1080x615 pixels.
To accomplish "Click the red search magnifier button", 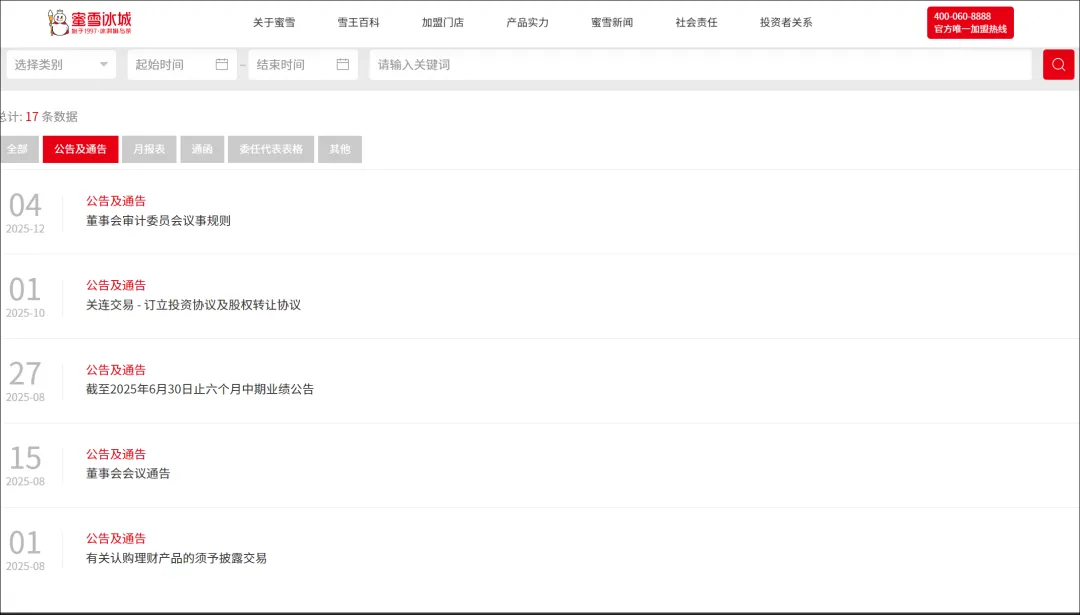I will point(1058,65).
